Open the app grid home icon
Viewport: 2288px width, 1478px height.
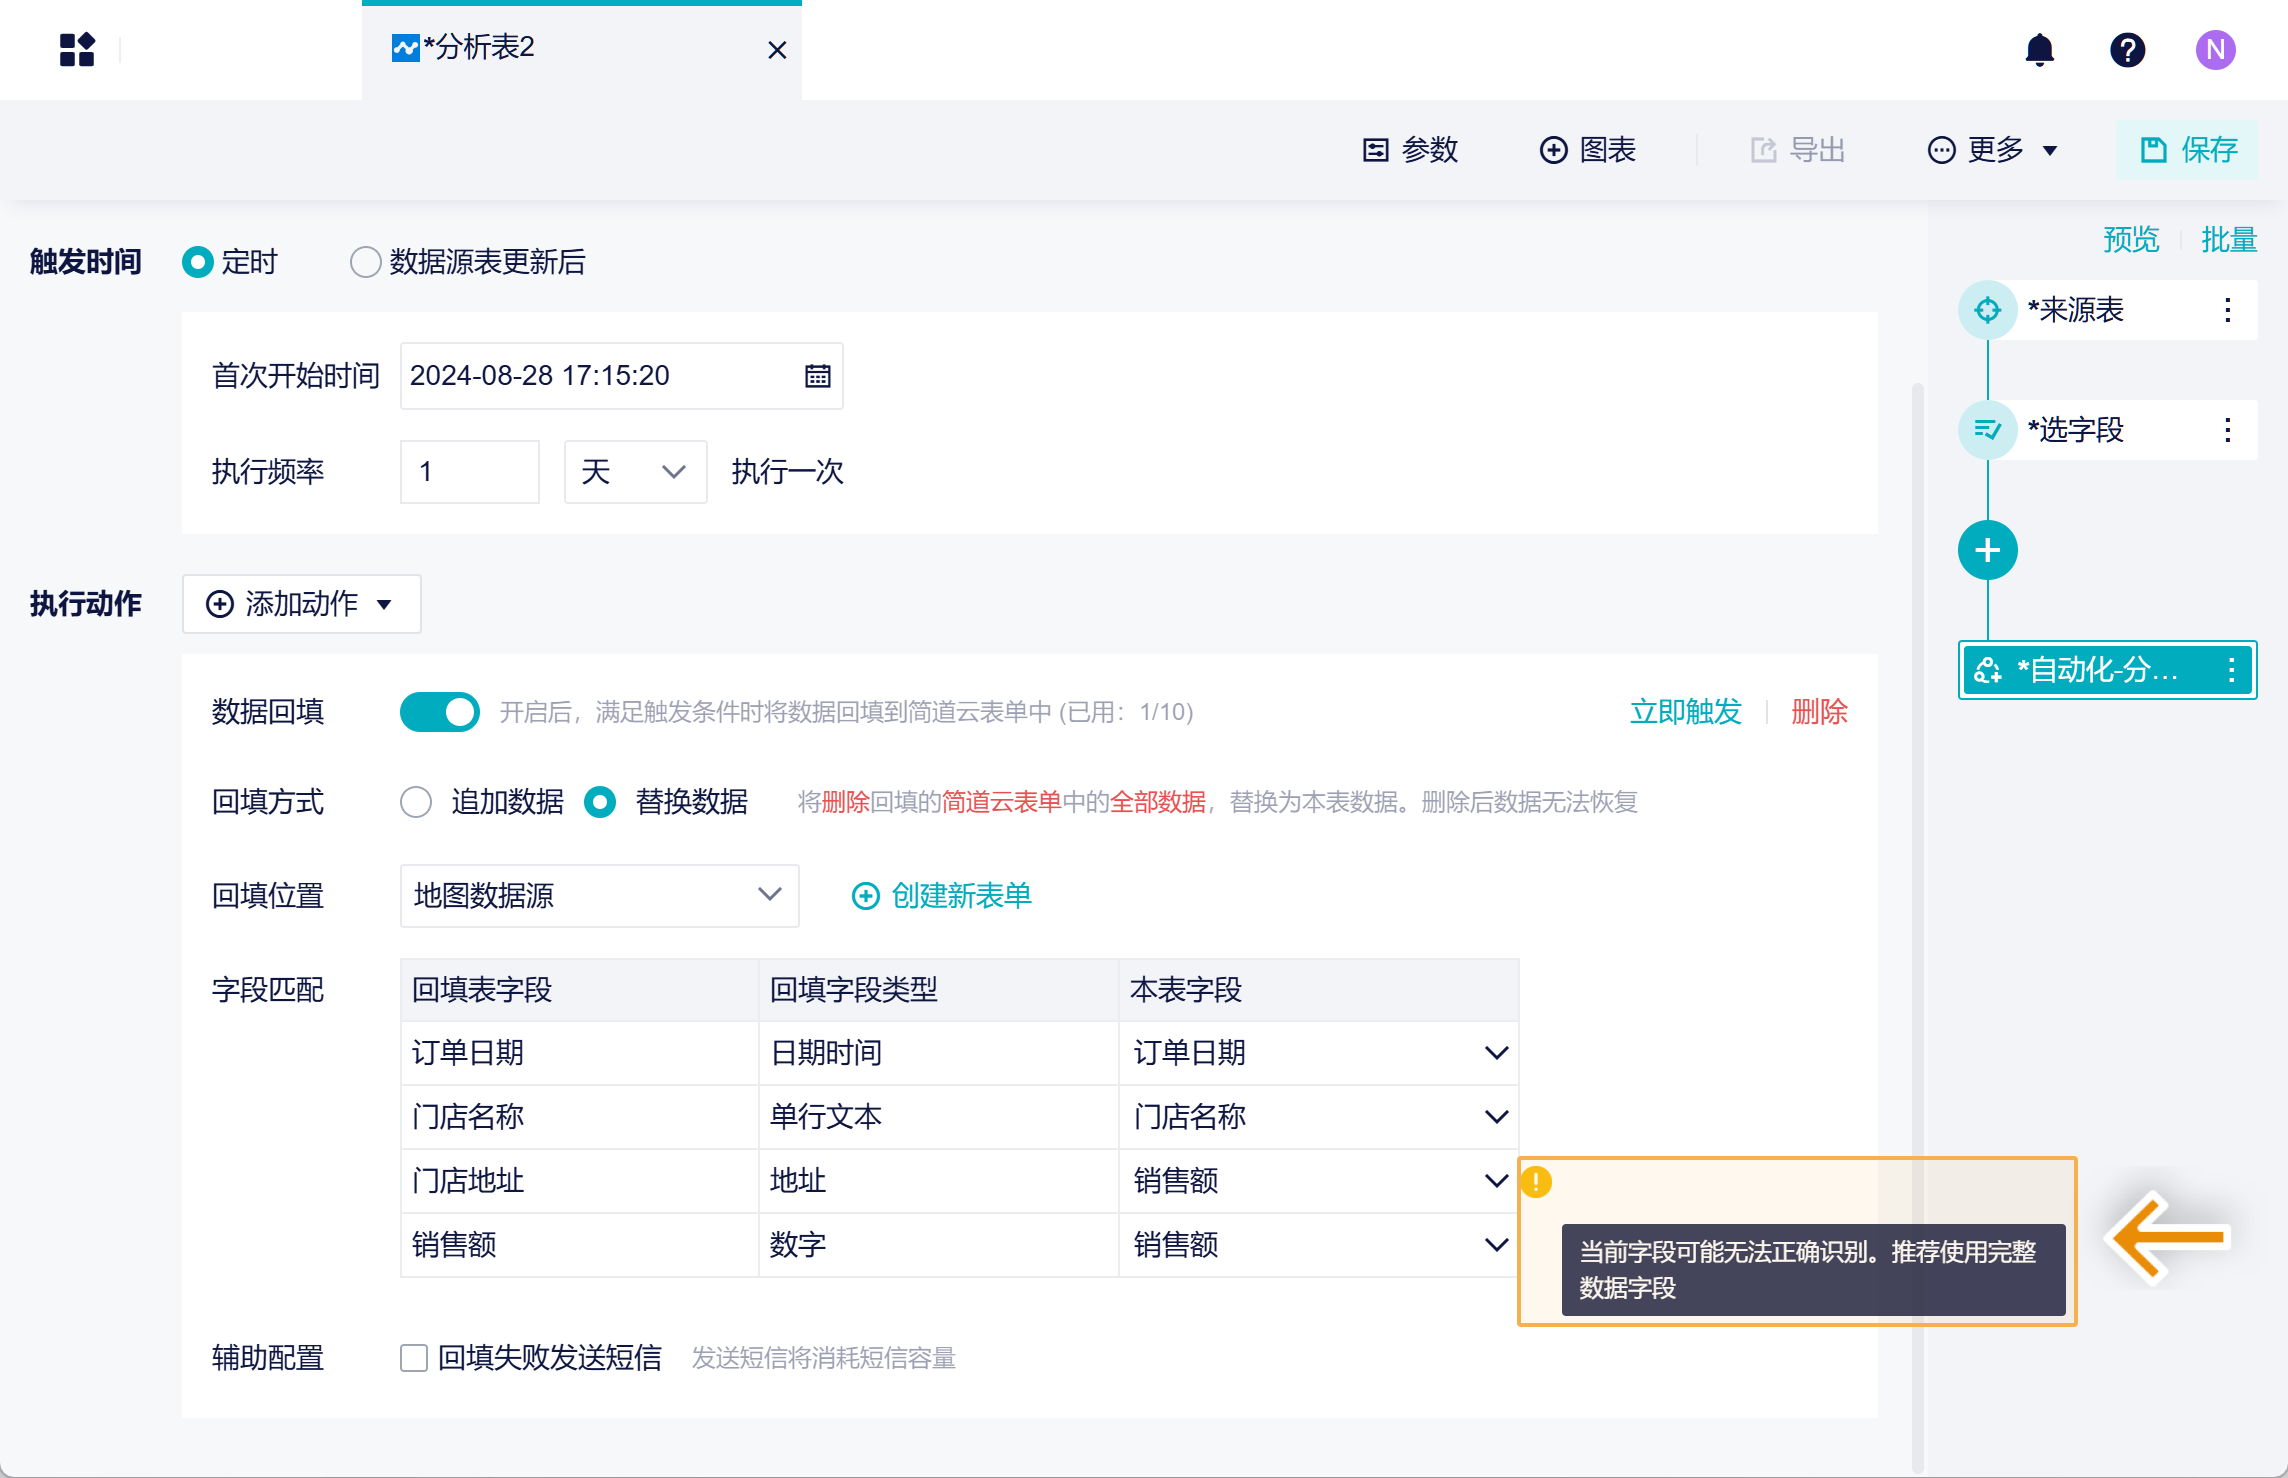click(x=77, y=49)
